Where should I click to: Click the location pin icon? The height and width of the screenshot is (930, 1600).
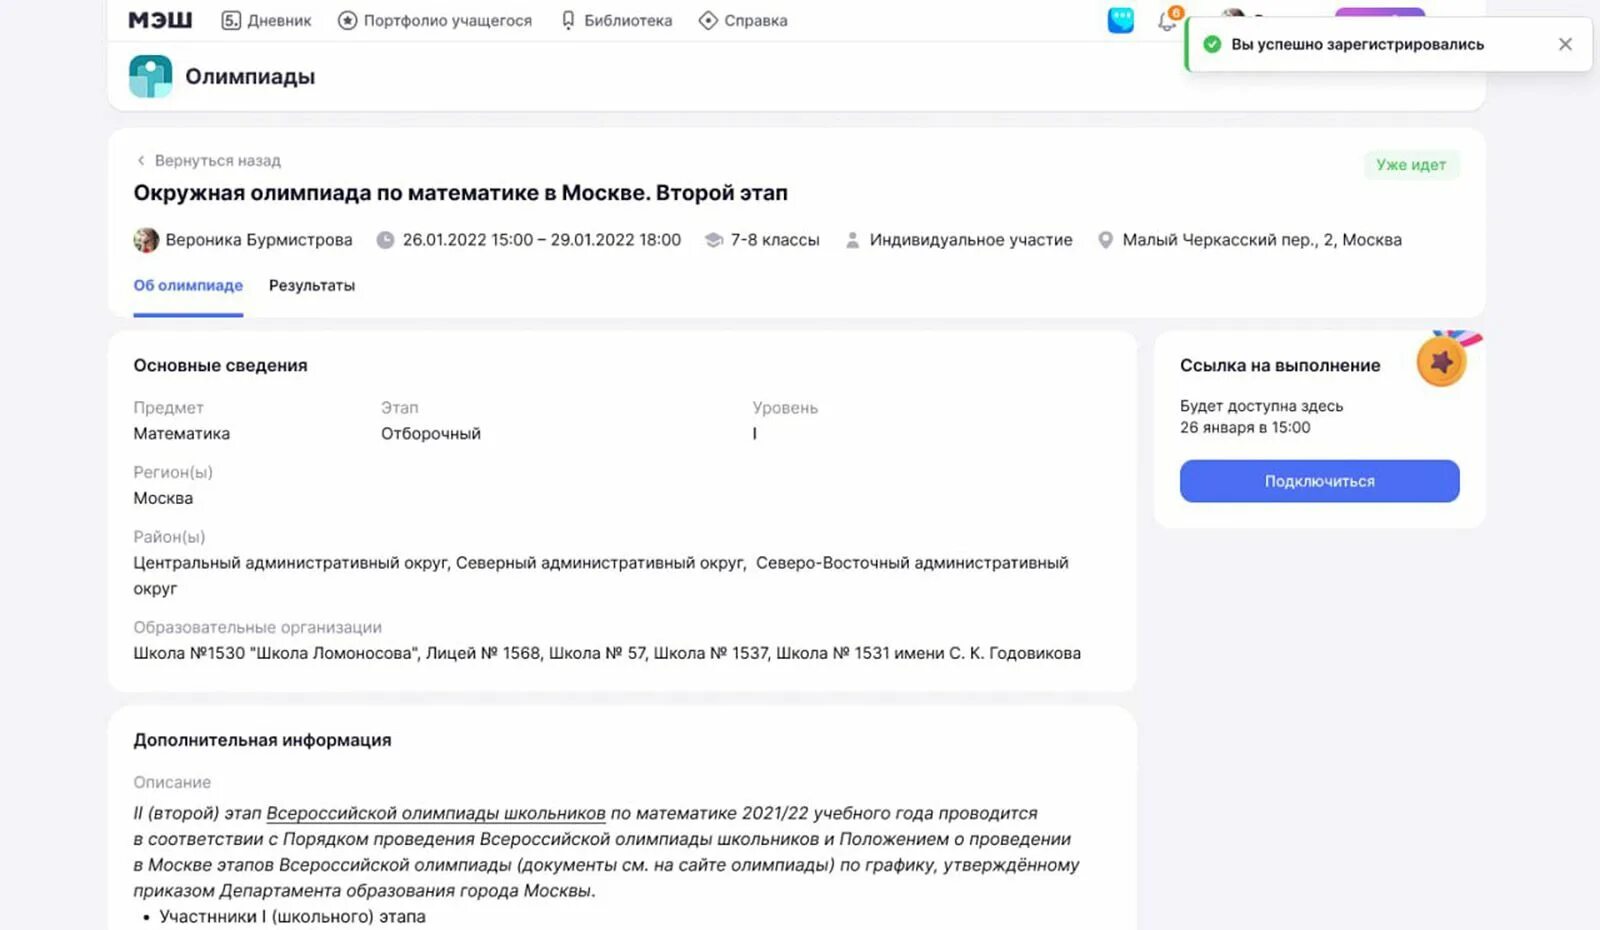(x=1105, y=240)
